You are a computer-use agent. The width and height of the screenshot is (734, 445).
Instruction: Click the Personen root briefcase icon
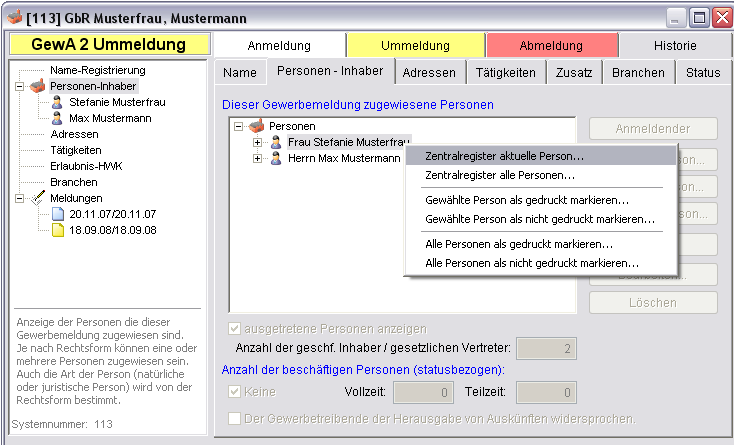coord(258,126)
